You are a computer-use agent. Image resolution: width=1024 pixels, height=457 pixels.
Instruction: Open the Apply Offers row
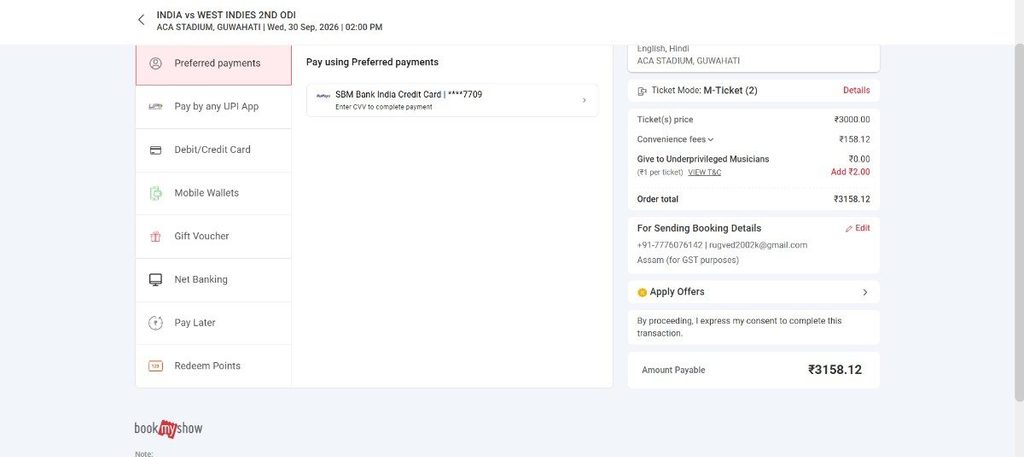coord(754,292)
